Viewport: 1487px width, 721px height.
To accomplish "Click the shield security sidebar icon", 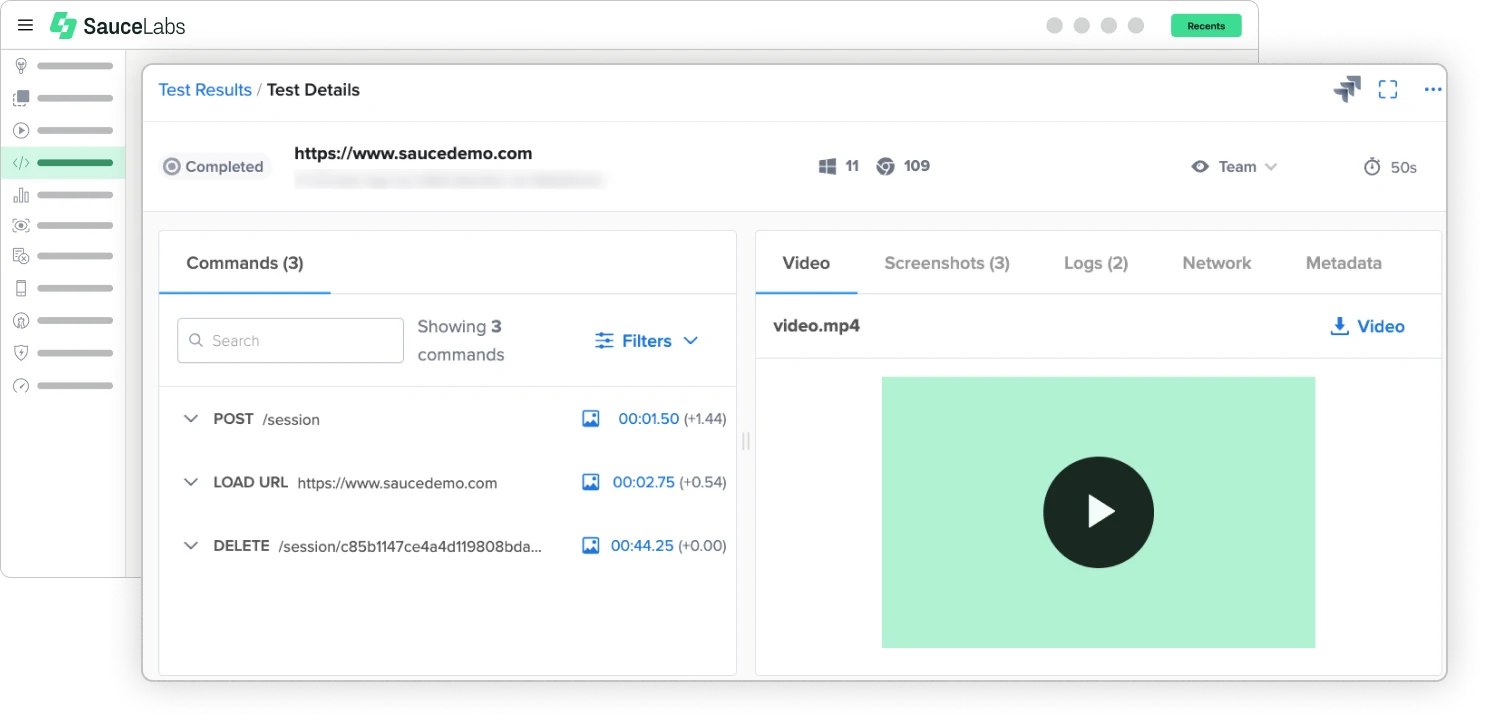I will [21, 352].
